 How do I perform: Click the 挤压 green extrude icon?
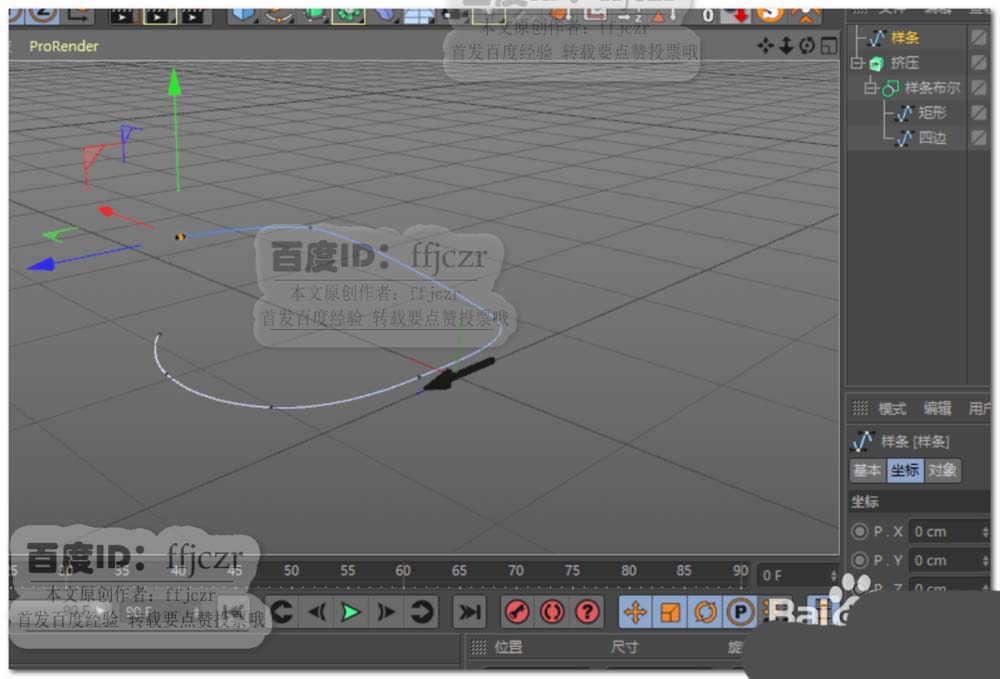point(877,63)
